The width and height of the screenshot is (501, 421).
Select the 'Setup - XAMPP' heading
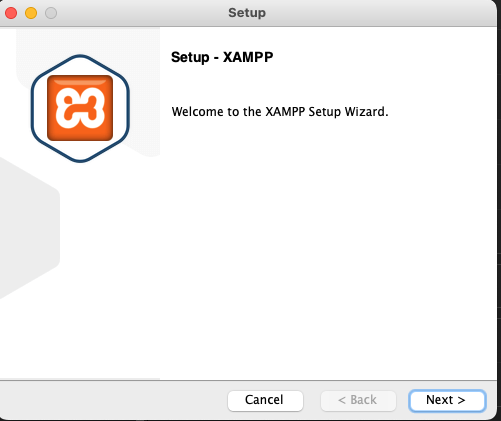[x=222, y=57]
